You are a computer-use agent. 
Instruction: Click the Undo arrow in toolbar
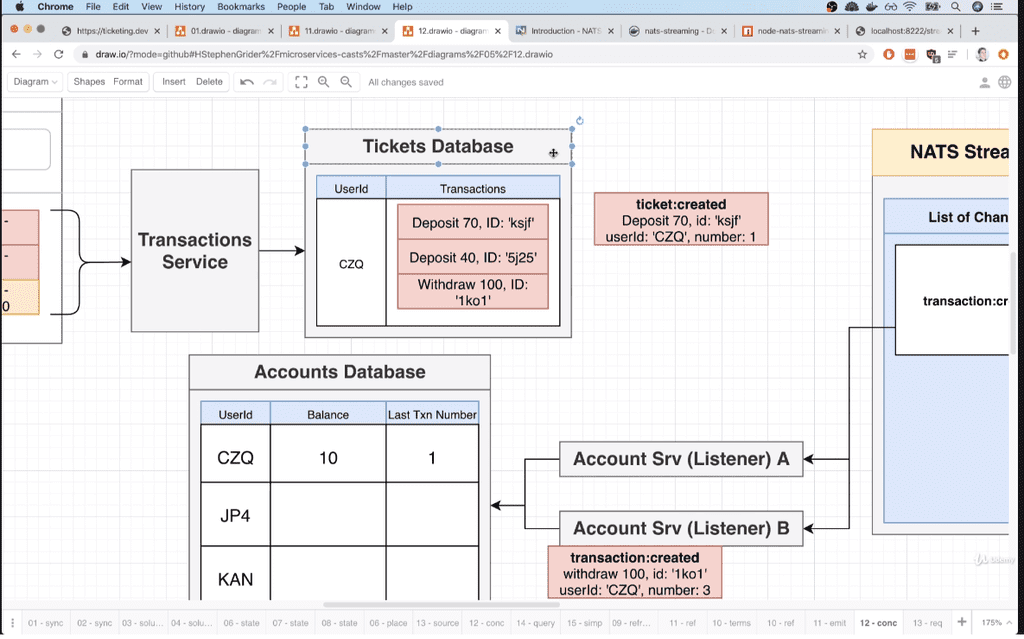point(247,82)
